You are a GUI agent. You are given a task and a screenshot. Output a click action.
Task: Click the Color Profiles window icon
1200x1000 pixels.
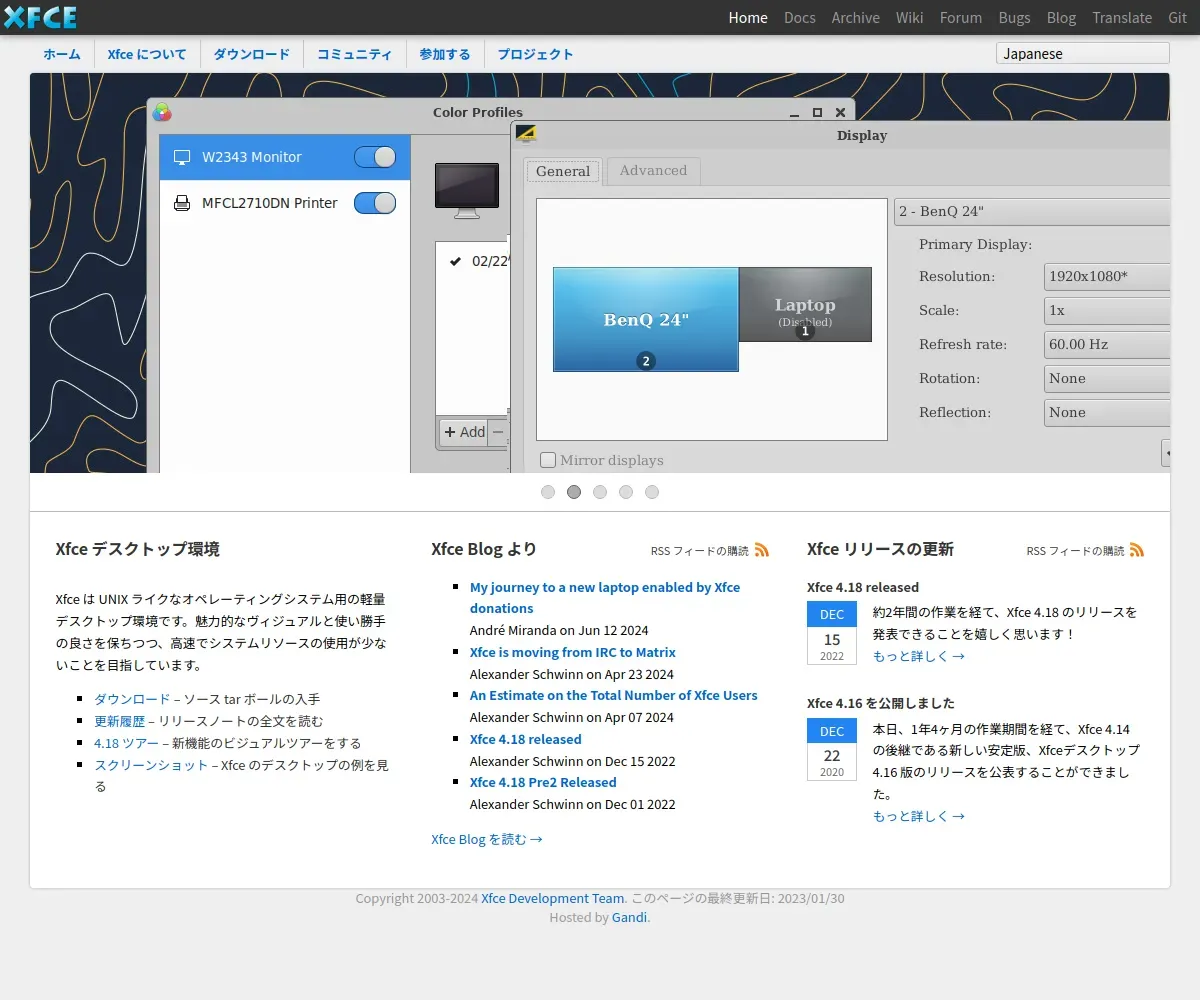coord(162,112)
